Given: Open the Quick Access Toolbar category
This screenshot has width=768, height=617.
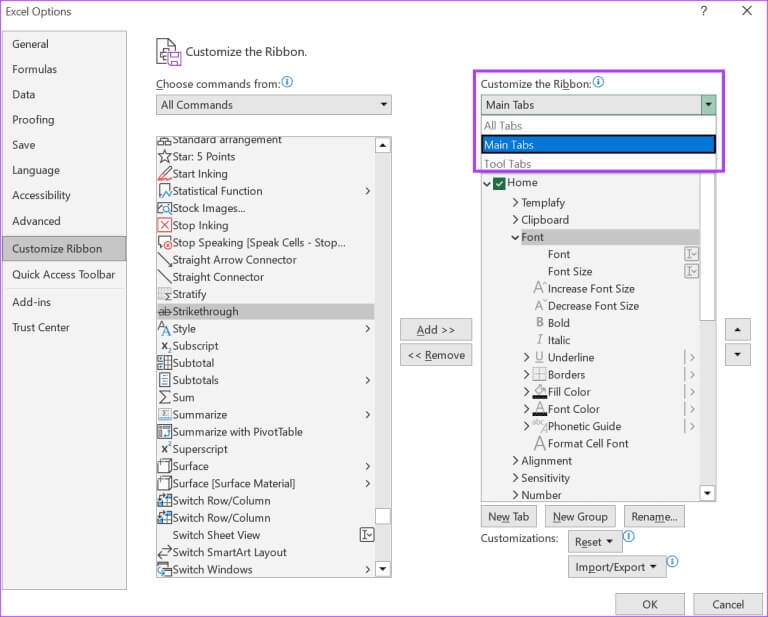Looking at the screenshot, I should [63, 275].
